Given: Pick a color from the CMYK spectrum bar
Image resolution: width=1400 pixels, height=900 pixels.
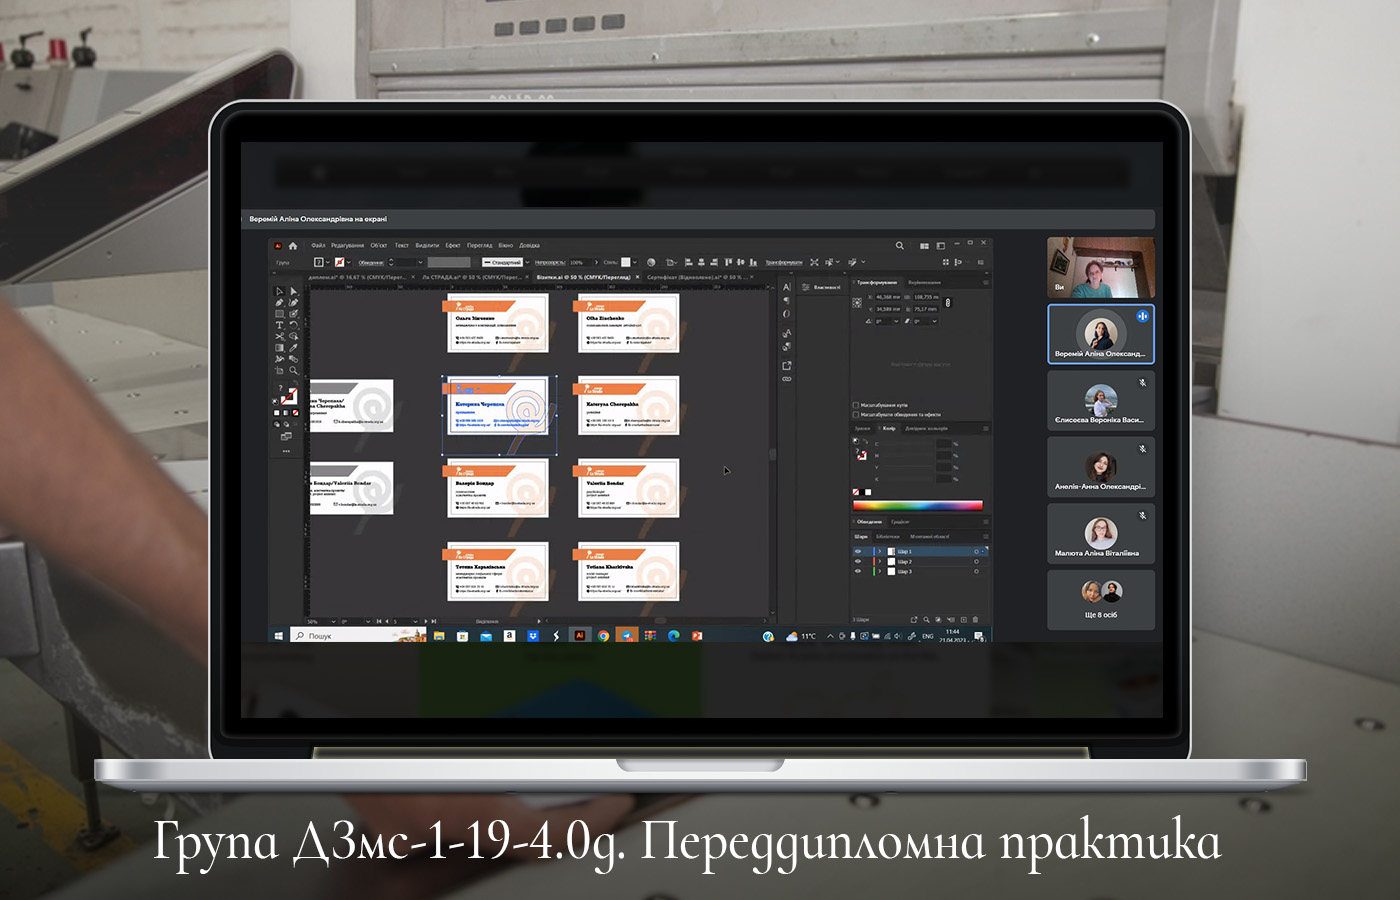Looking at the screenshot, I should 918,505.
